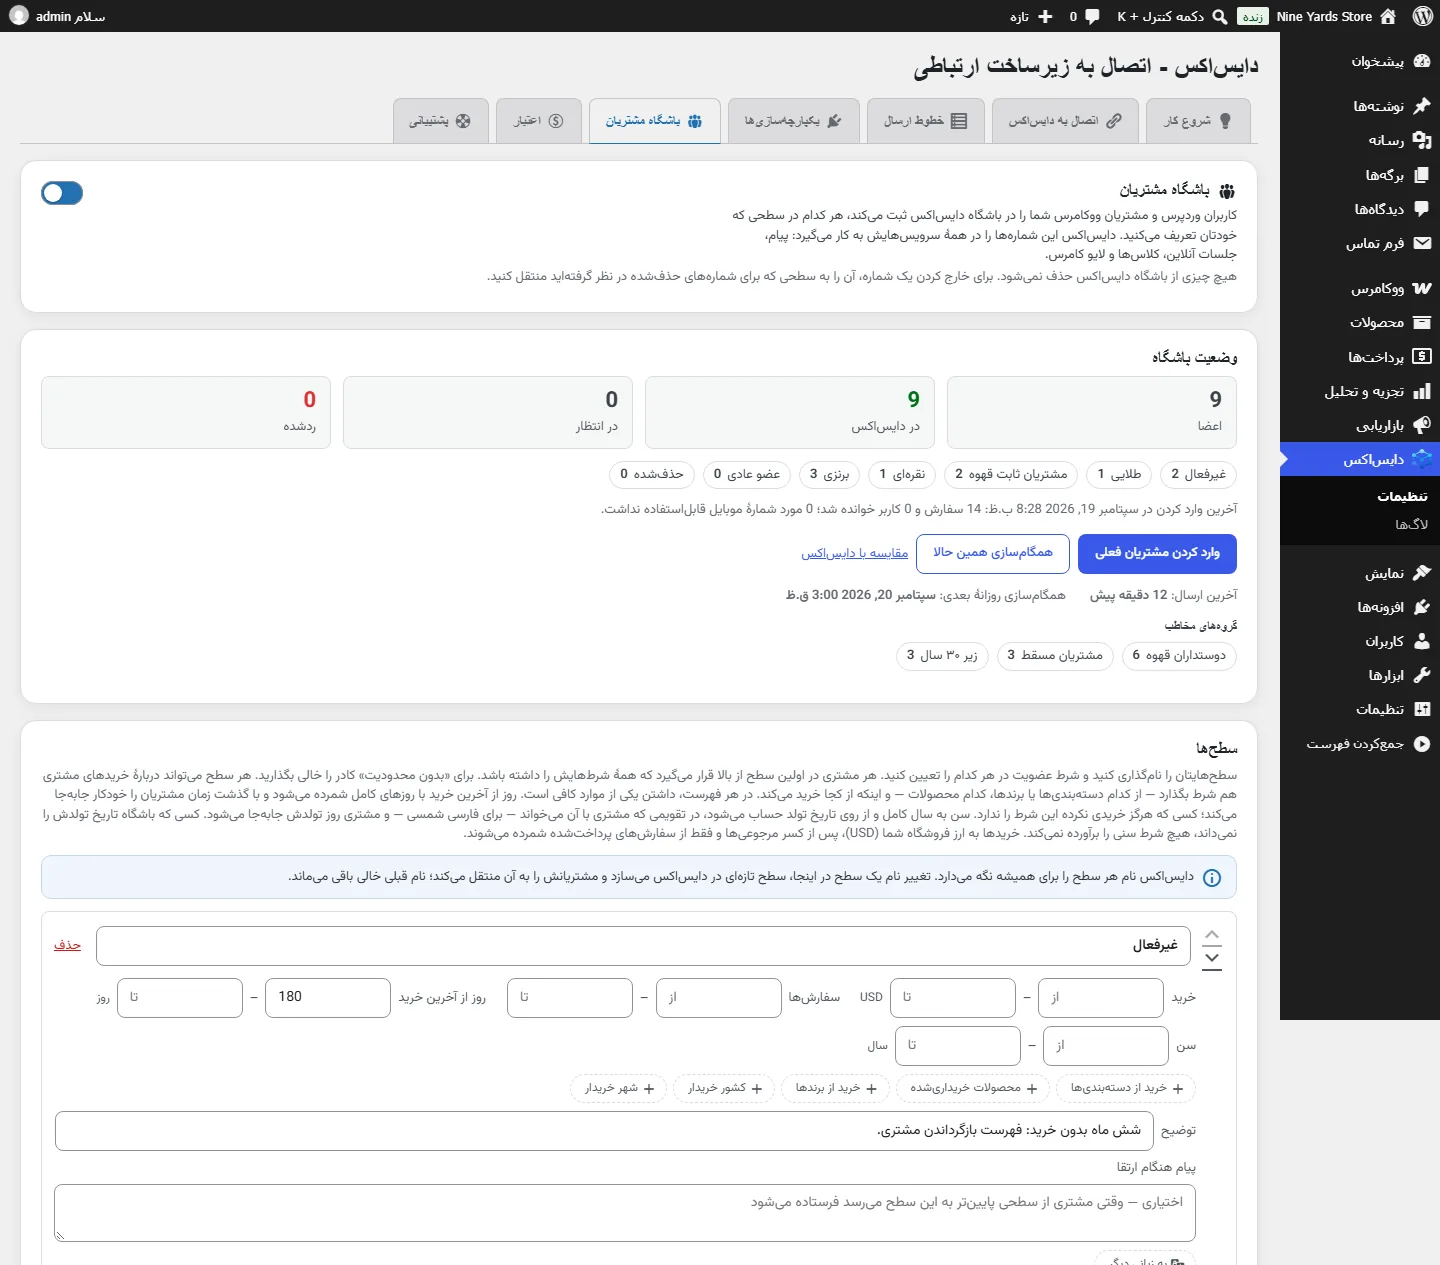Open the بازاریابی megaphone icon
This screenshot has height=1265, width=1440.
pyautogui.click(x=1422, y=425)
